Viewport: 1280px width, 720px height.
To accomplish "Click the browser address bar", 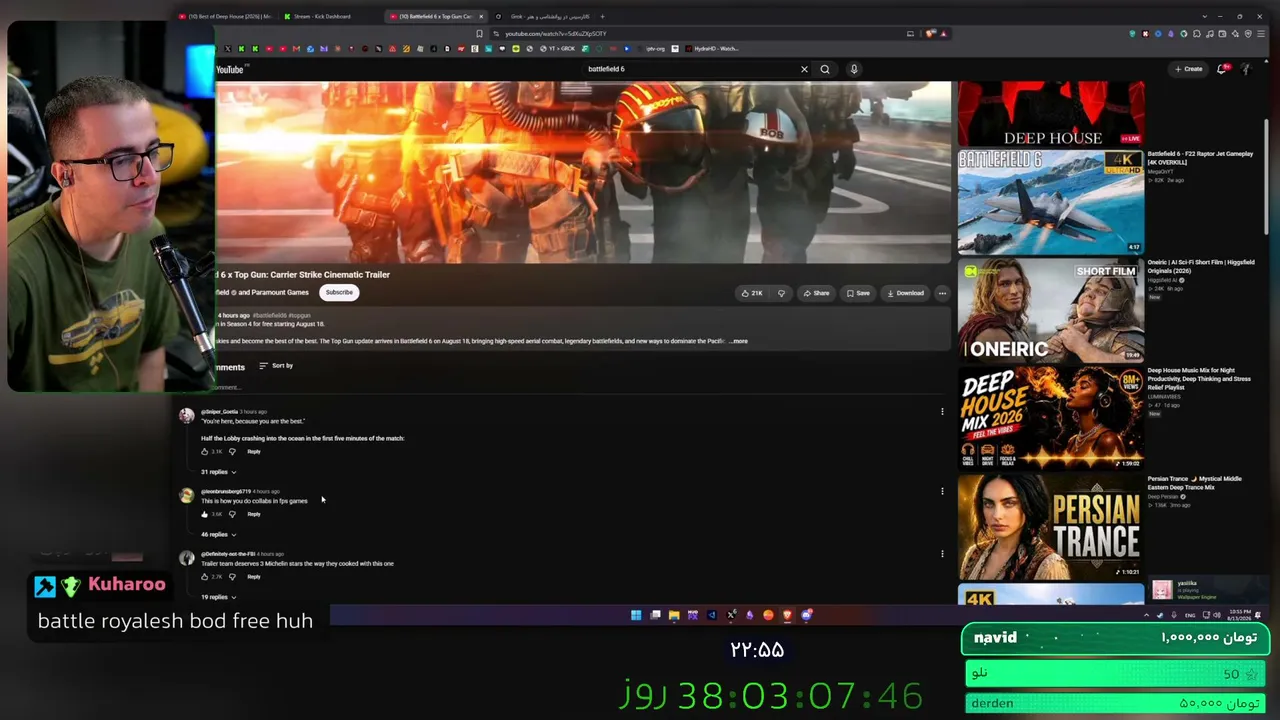I will (x=700, y=33).
